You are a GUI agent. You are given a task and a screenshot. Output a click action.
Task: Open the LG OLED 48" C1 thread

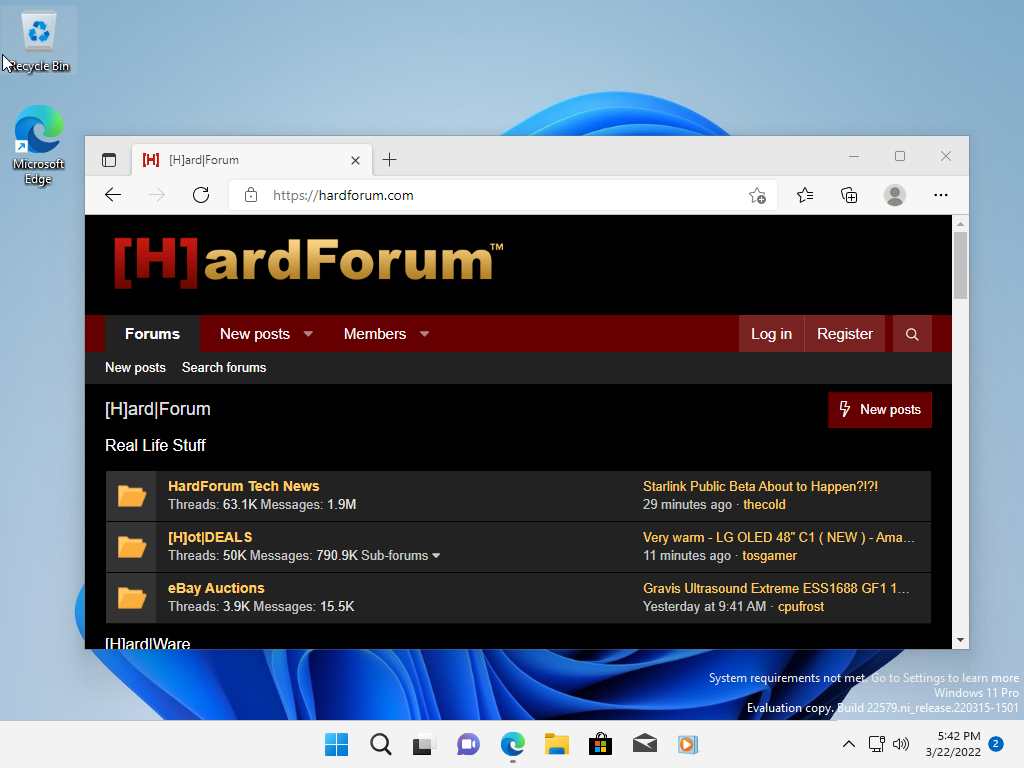click(x=778, y=537)
